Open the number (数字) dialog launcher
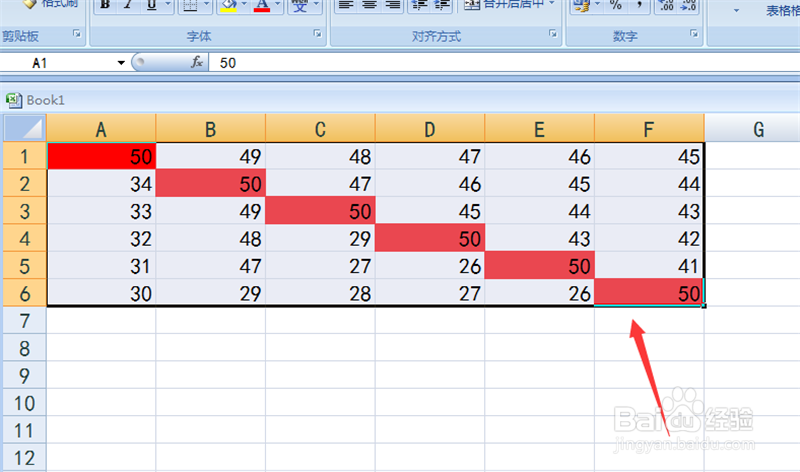Viewport: 800px width, 472px height. tap(694, 34)
